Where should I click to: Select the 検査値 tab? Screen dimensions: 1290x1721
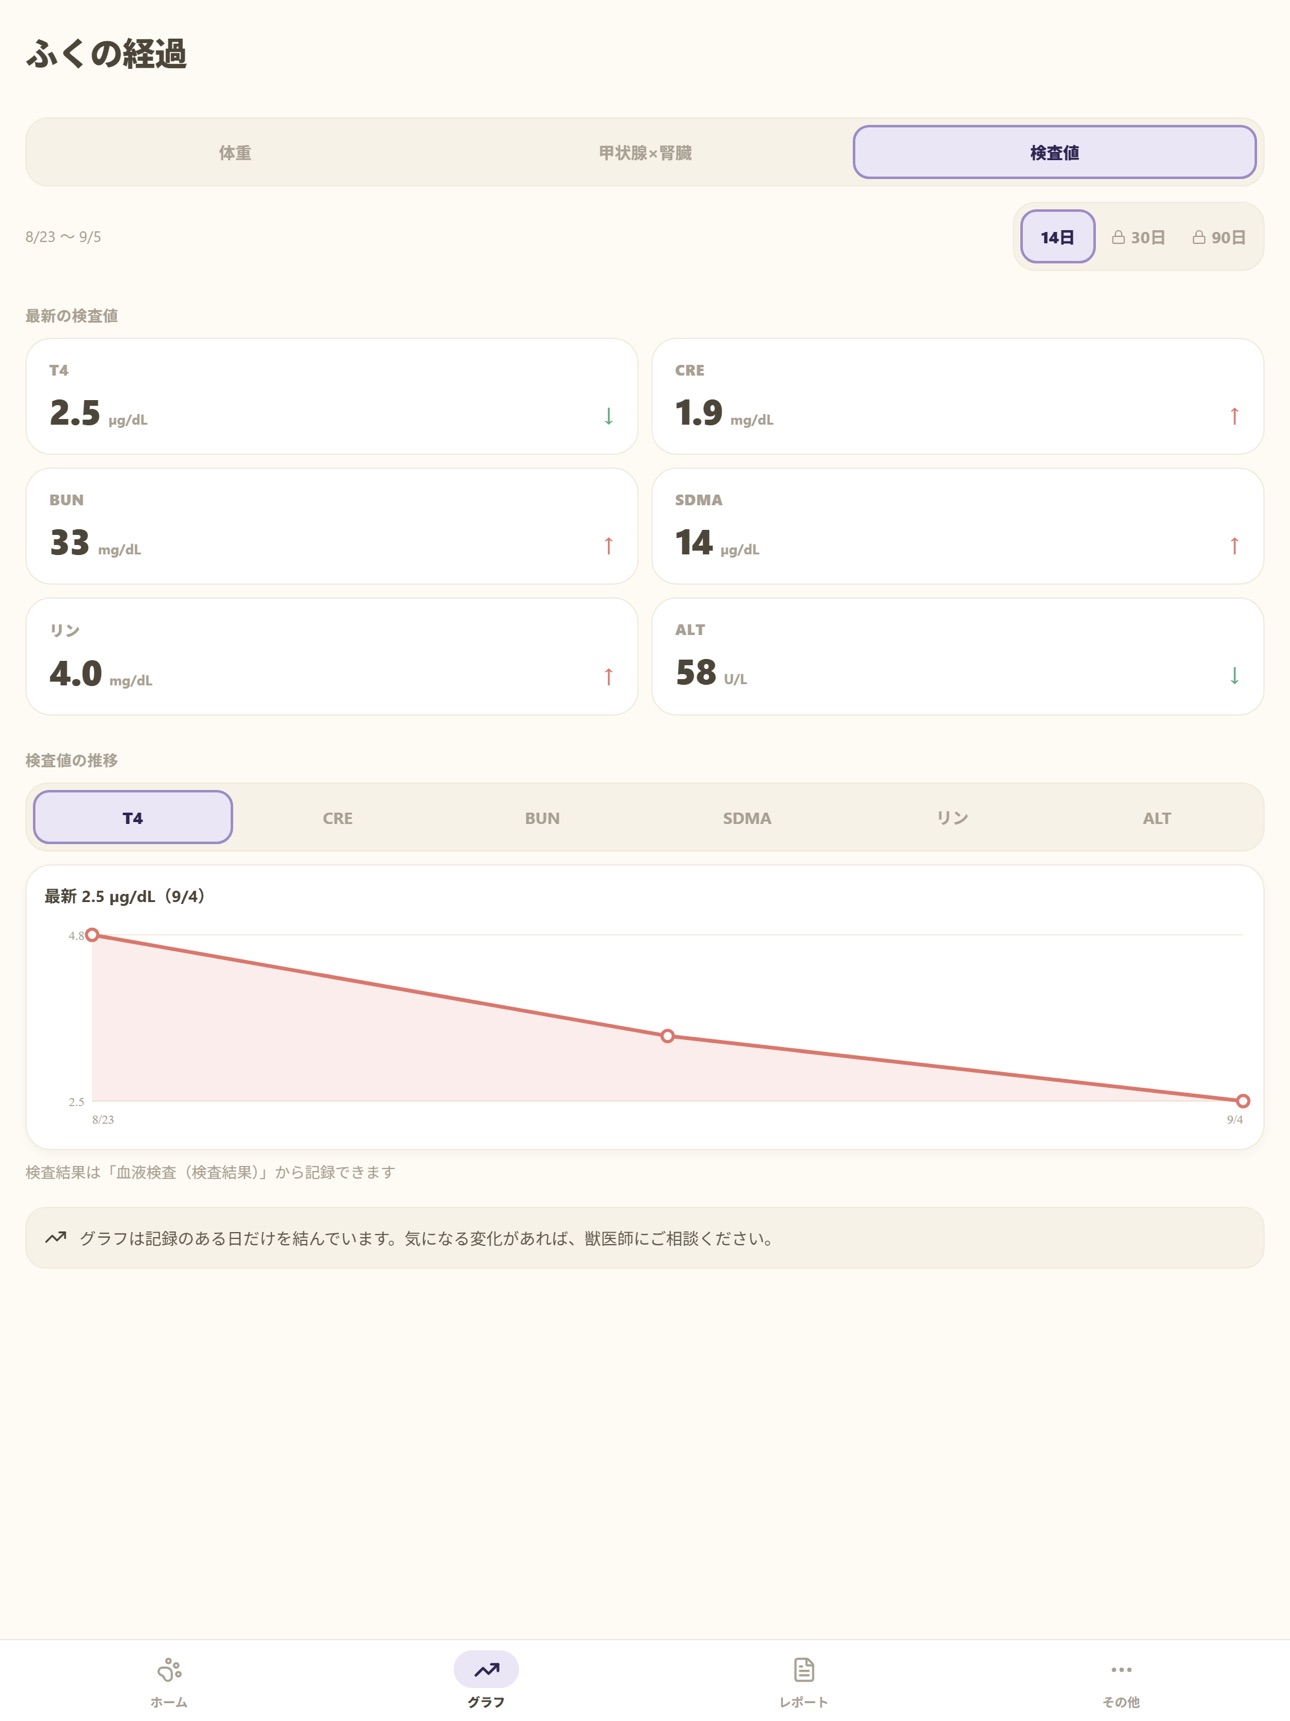1055,153
